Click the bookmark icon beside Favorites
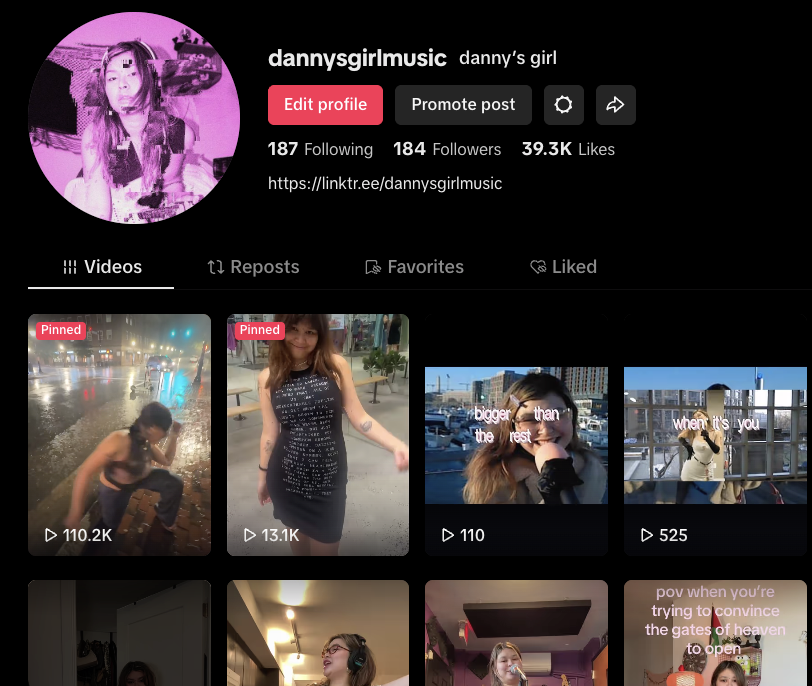 tap(372, 266)
